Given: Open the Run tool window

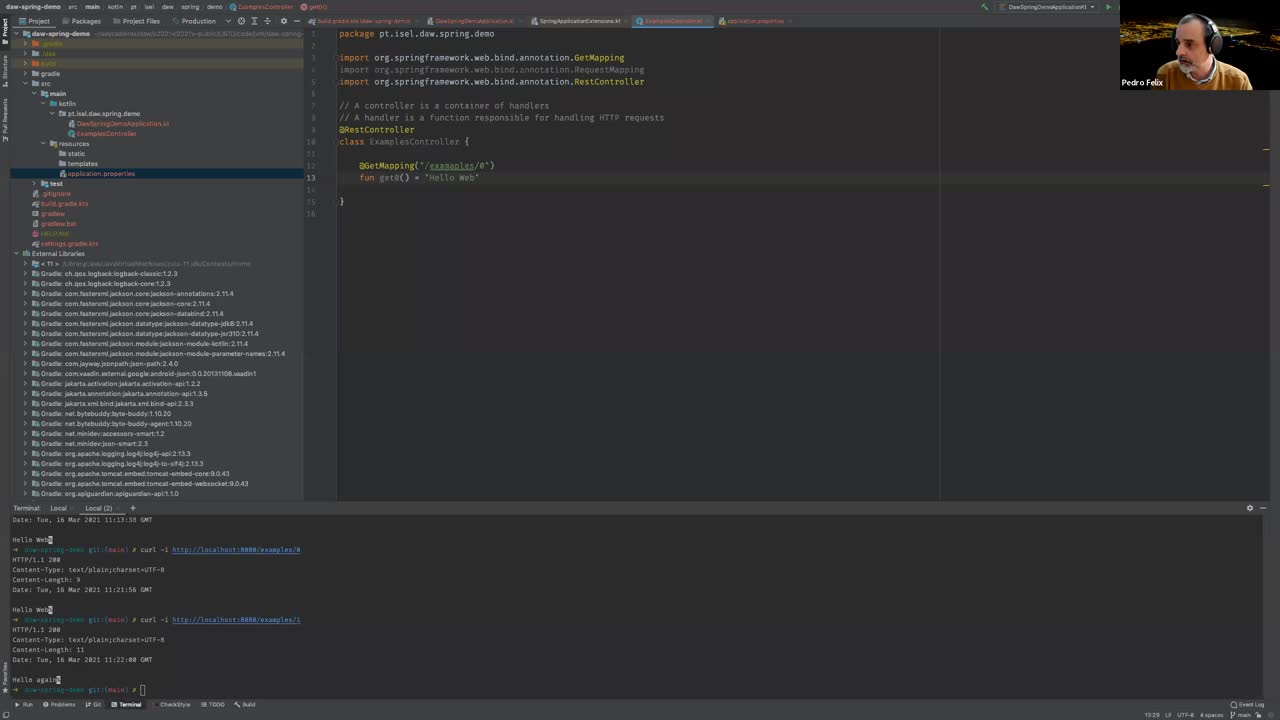Looking at the screenshot, I should [x=24, y=705].
